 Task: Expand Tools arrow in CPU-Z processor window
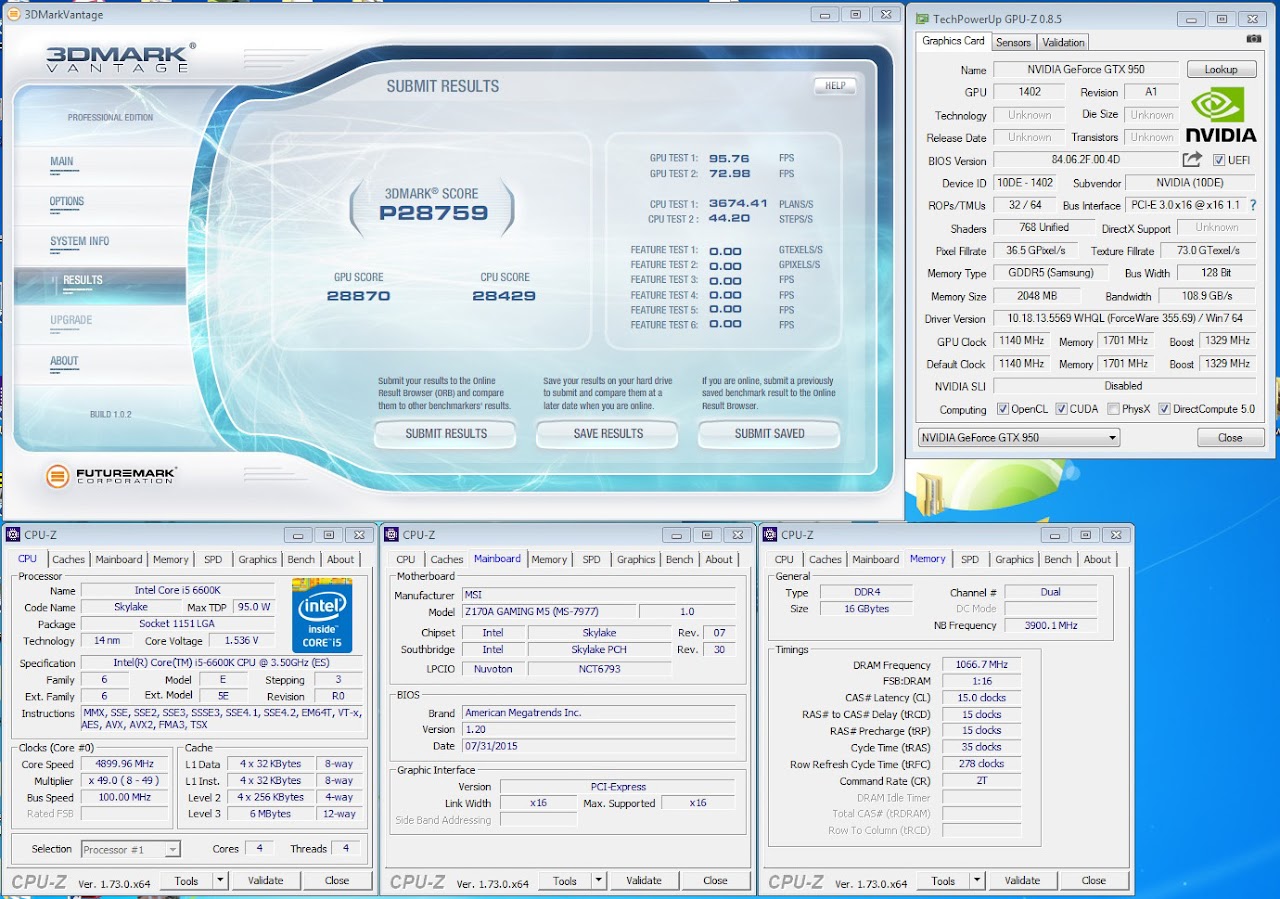pos(219,881)
